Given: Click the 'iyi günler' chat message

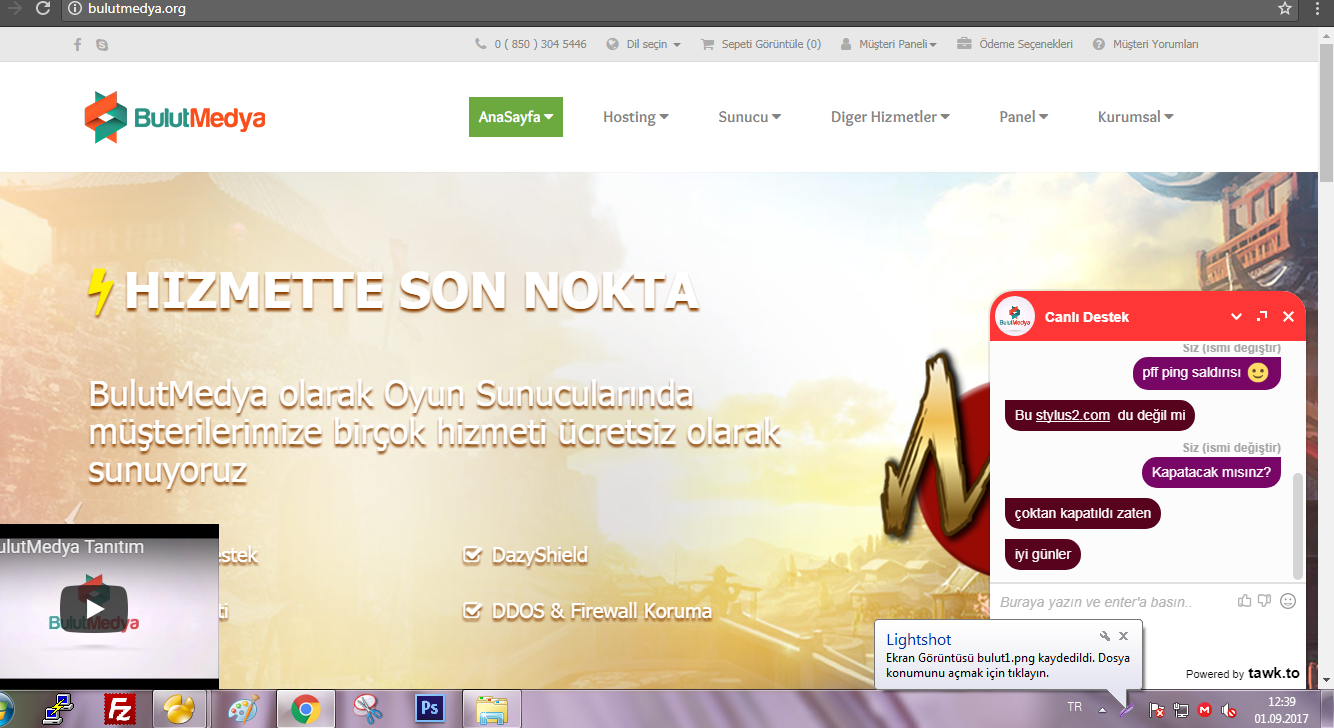Looking at the screenshot, I should pos(1043,554).
